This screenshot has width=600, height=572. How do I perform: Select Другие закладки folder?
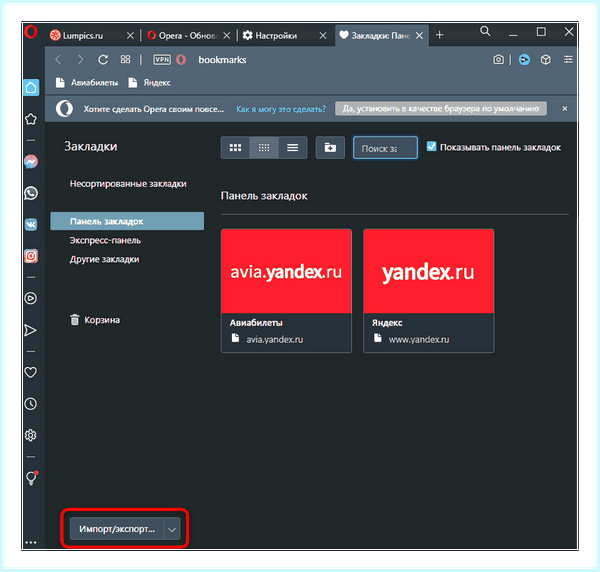tap(104, 259)
